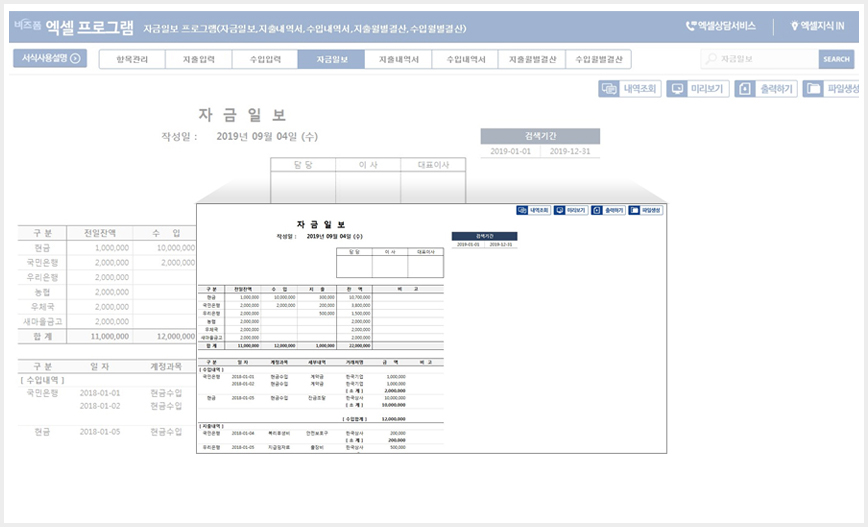868x527 pixels.
Task: Click the lightbulb icon beside 엑셀지식 IN
Action: pyautogui.click(x=794, y=25)
